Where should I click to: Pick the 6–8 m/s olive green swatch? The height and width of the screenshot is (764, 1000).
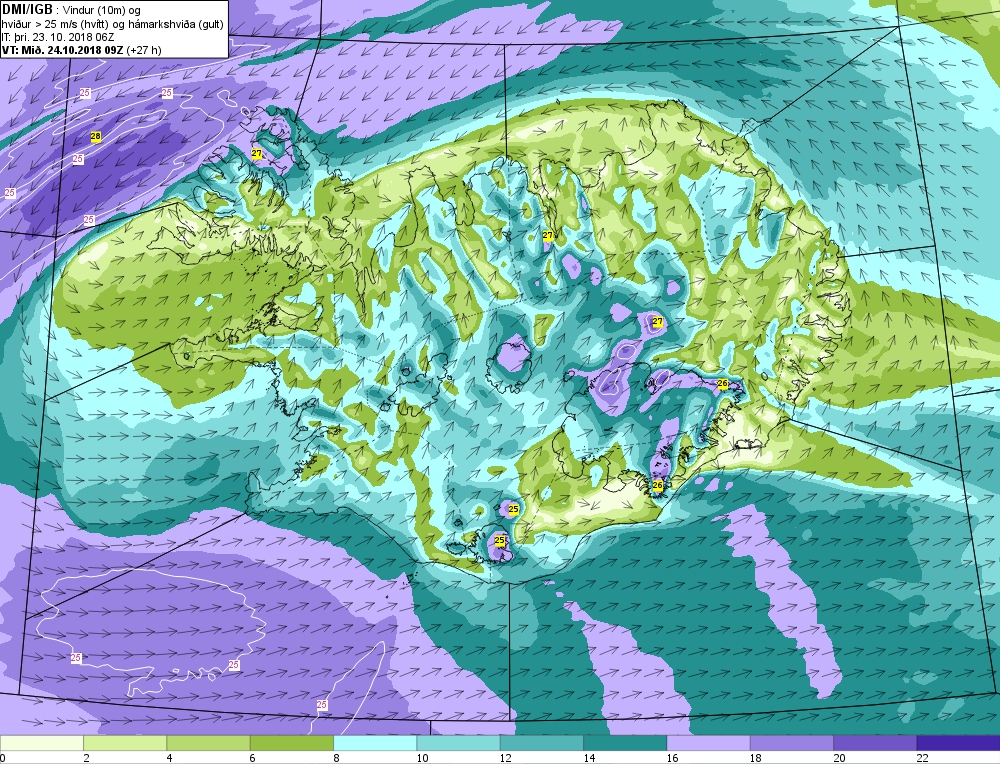click(292, 743)
